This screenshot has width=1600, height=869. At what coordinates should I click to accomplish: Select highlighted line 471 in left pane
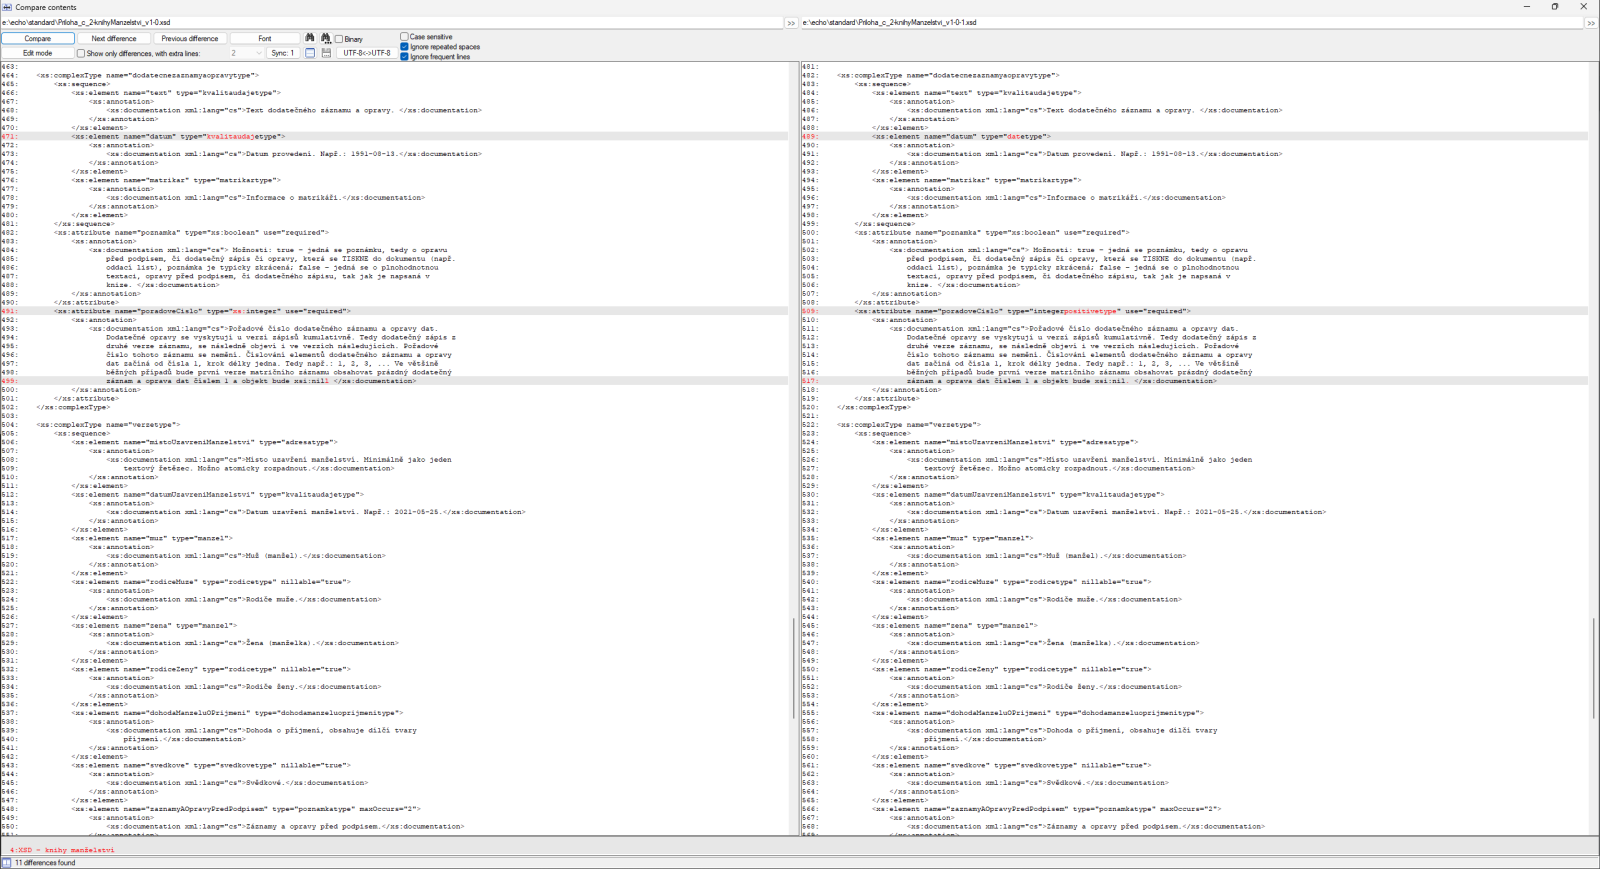pos(394,137)
